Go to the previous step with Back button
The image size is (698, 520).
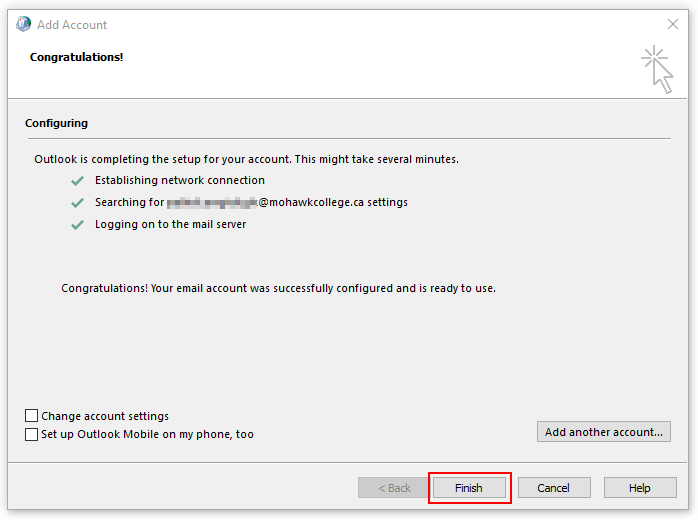click(394, 488)
